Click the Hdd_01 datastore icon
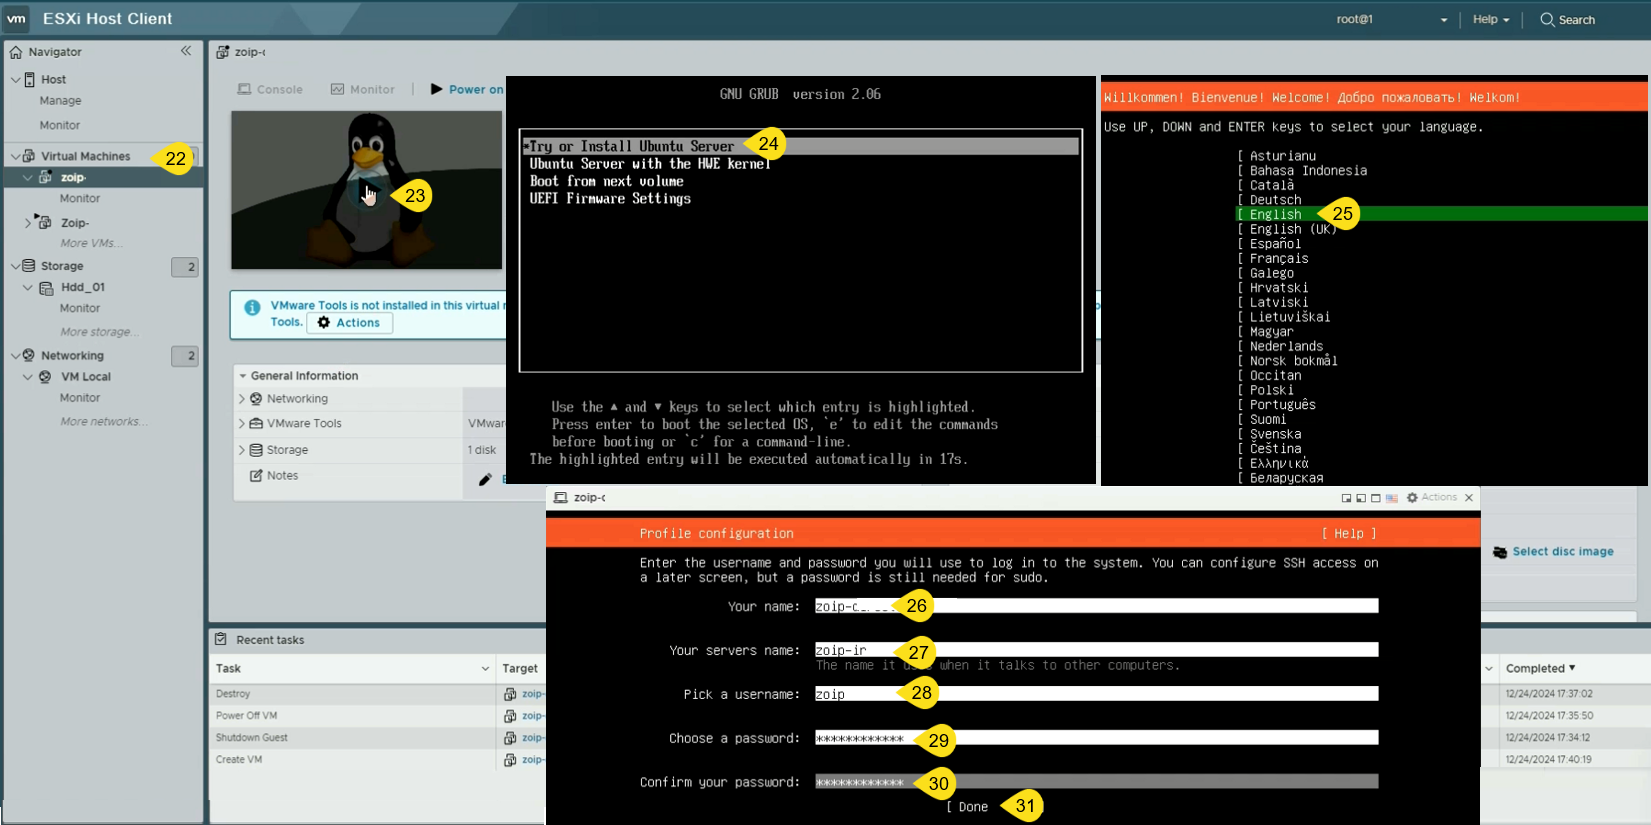1651x825 pixels. click(46, 288)
